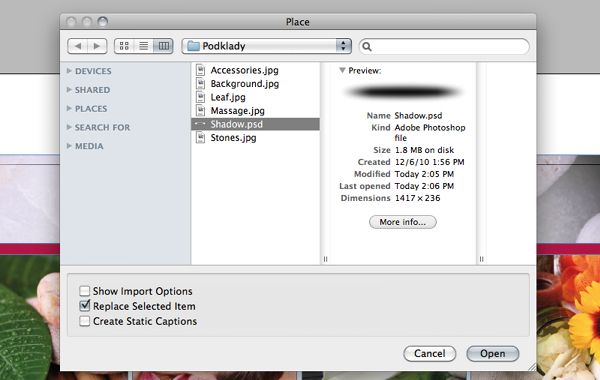The image size is (600, 380).
Task: Click the Stones.jpg file icon
Action: (200, 137)
